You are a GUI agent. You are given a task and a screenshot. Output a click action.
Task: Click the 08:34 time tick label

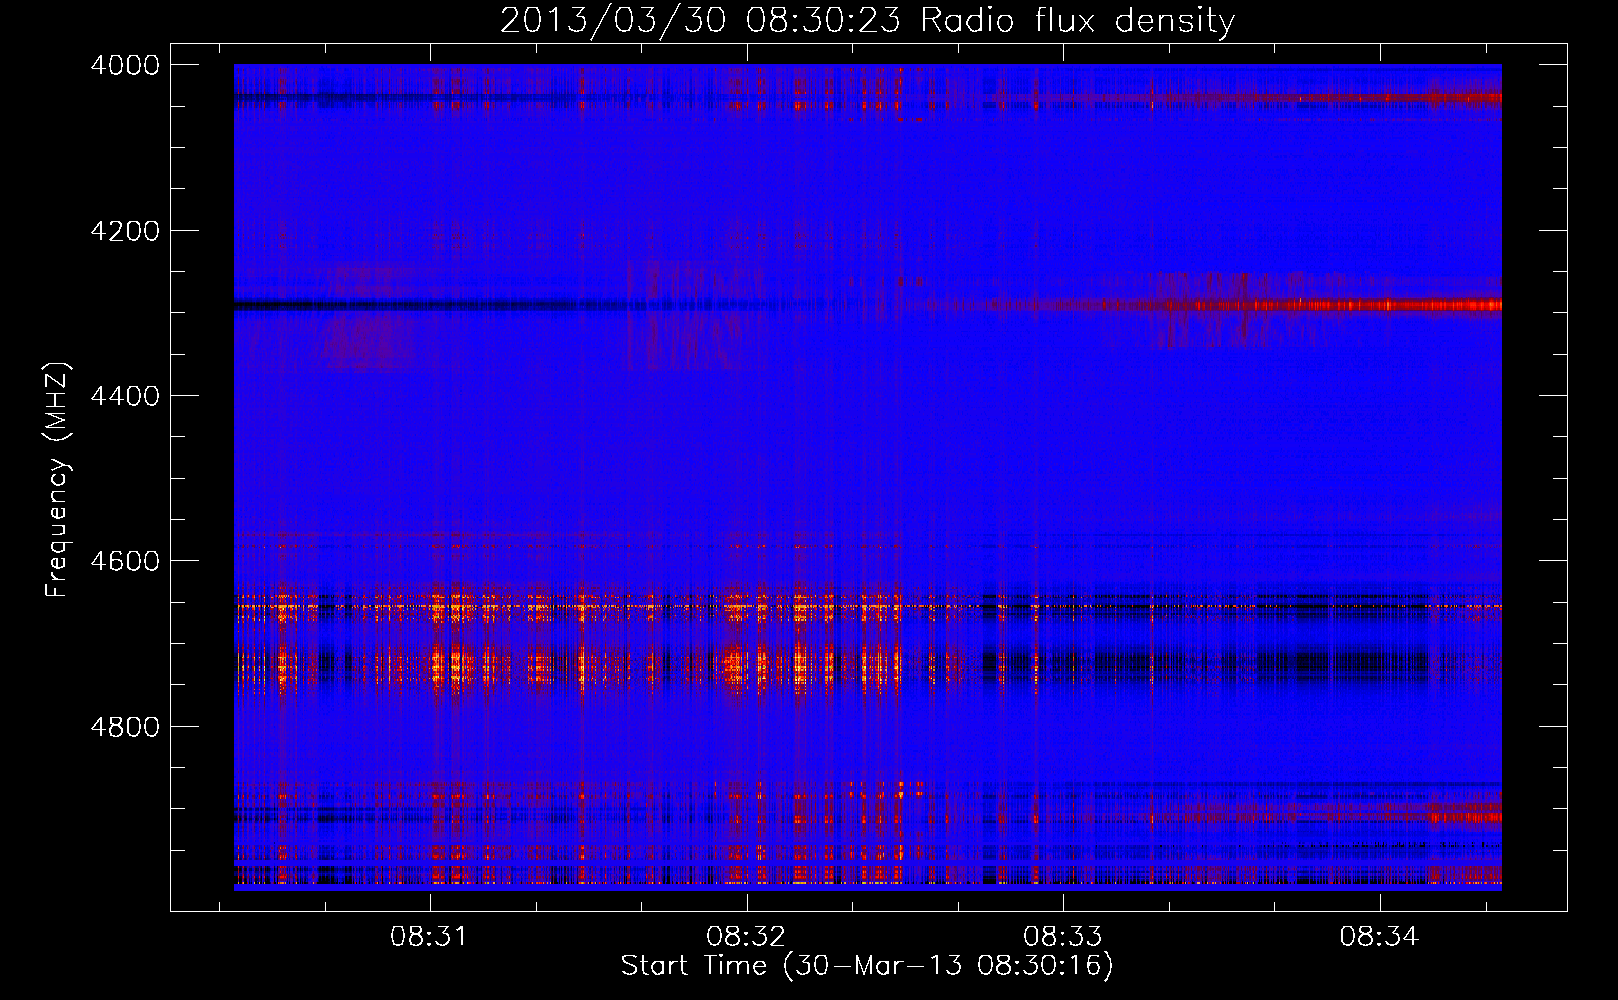click(x=1379, y=937)
